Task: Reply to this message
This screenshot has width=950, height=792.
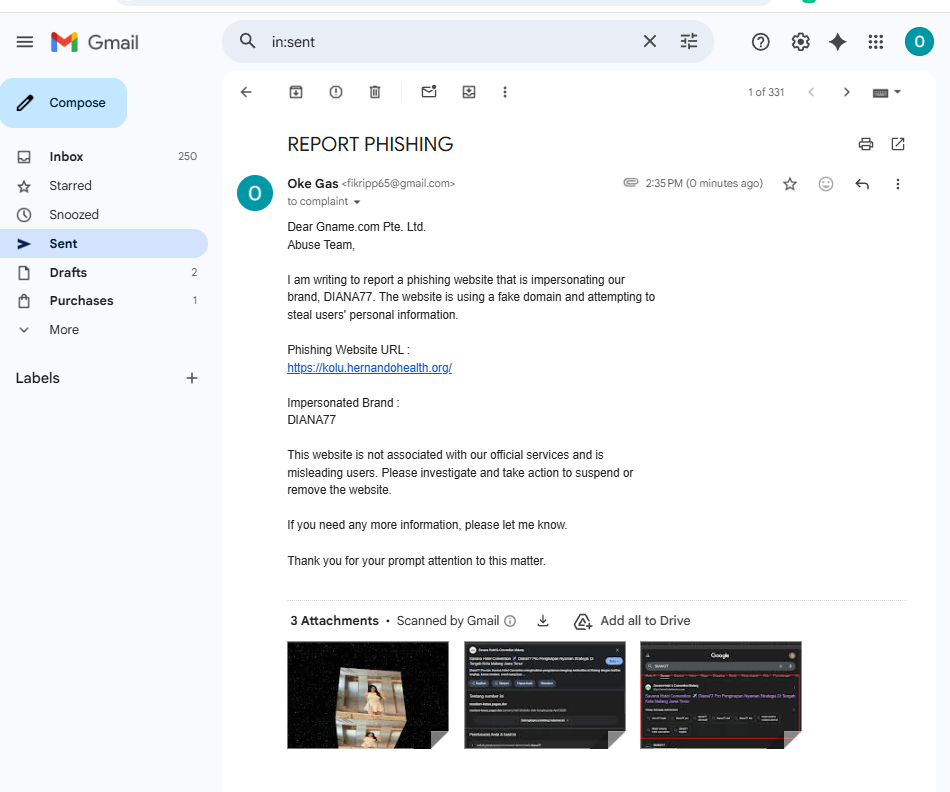Action: [862, 184]
